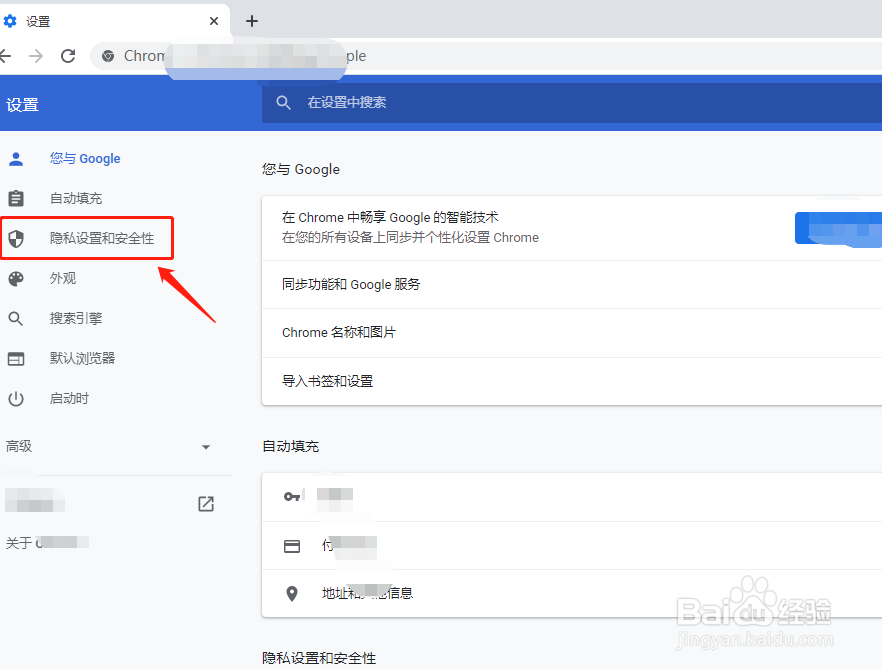The image size is (882, 670).
Task: Click the 在 Chrome 中畅享 Google 的智能技术 text
Action: tap(390, 217)
